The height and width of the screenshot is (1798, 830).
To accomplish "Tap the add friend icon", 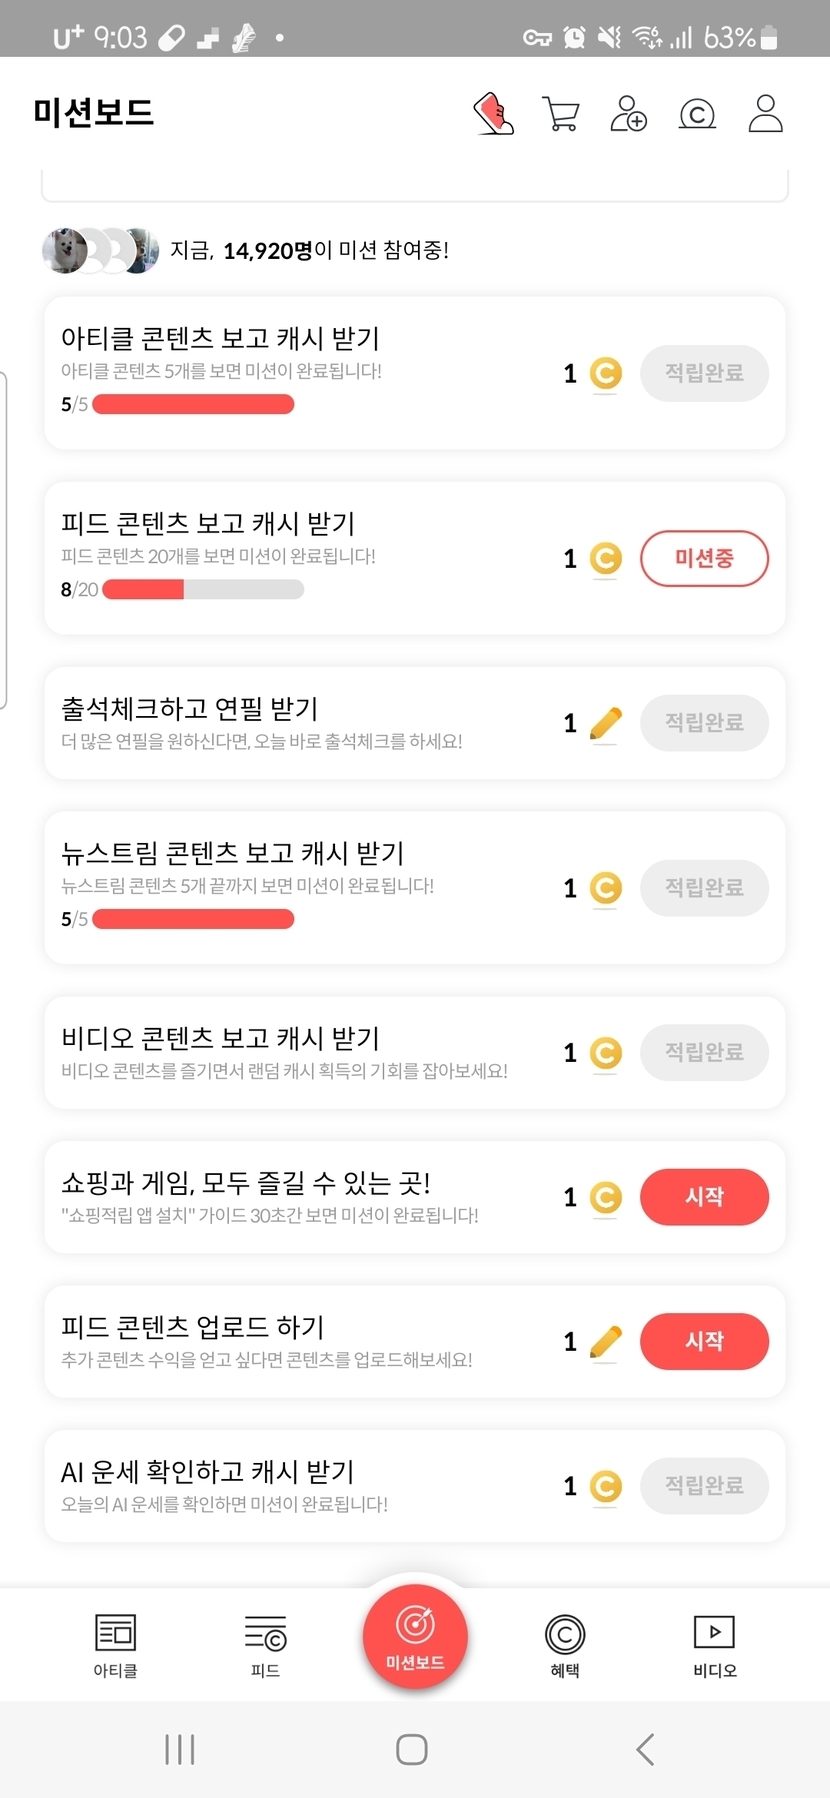I will point(628,114).
